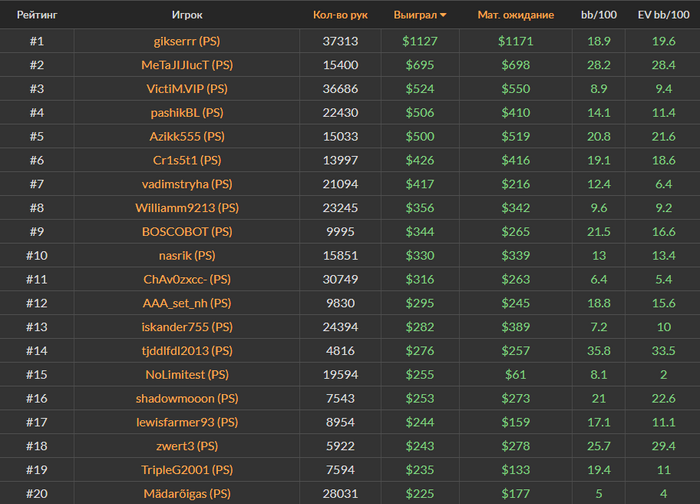This screenshot has height=504, width=700.
Task: Select the TripleG2001 (PS) player link
Action: 186,470
